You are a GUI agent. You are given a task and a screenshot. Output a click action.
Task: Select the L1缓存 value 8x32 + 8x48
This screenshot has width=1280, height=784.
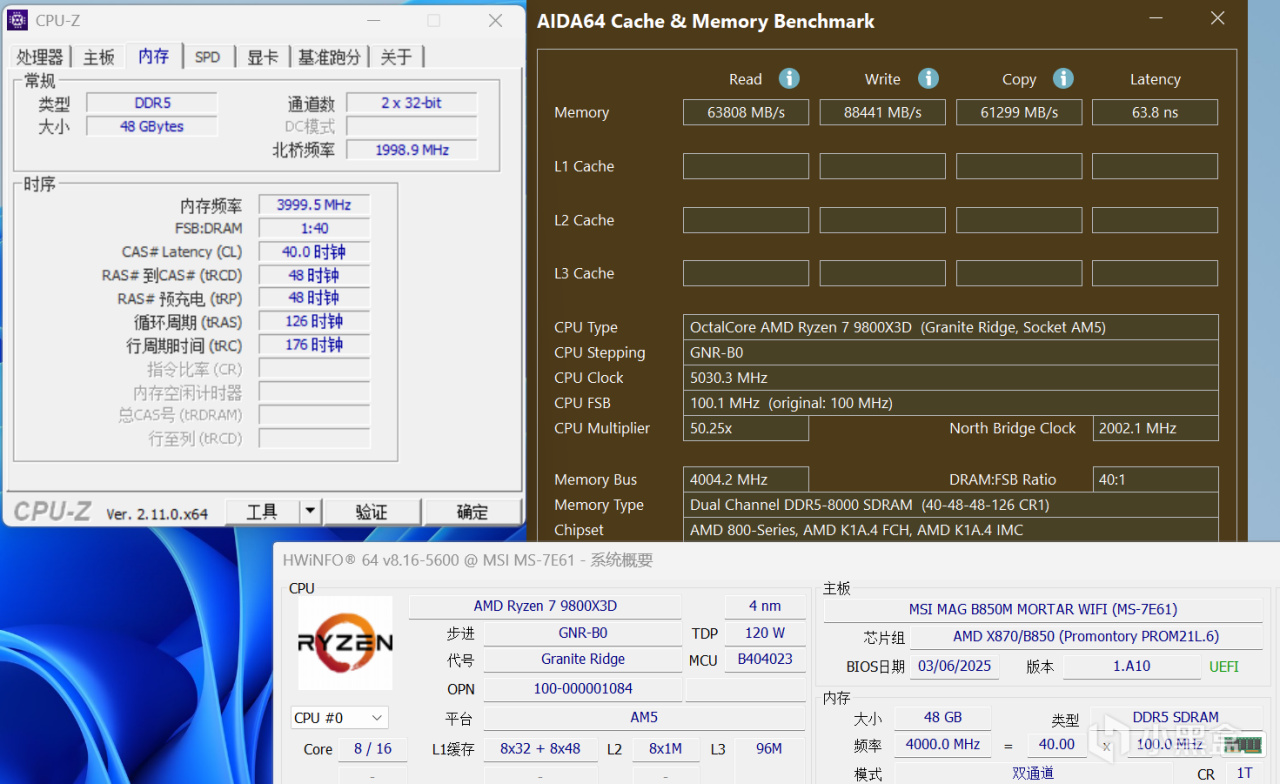click(540, 749)
